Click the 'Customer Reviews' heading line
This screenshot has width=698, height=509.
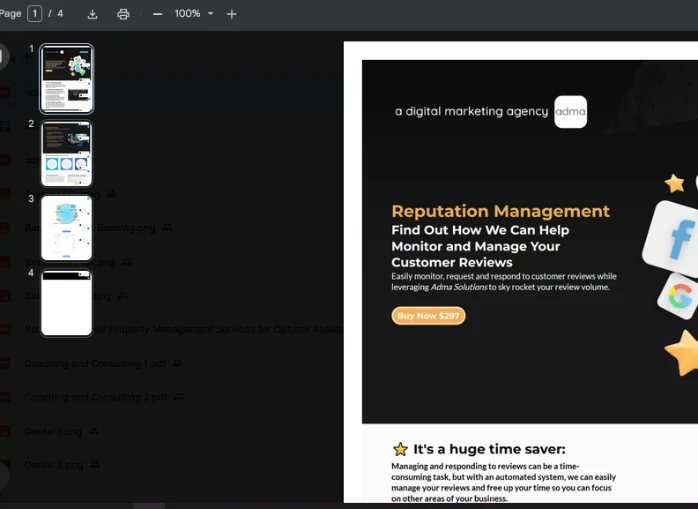(452, 262)
